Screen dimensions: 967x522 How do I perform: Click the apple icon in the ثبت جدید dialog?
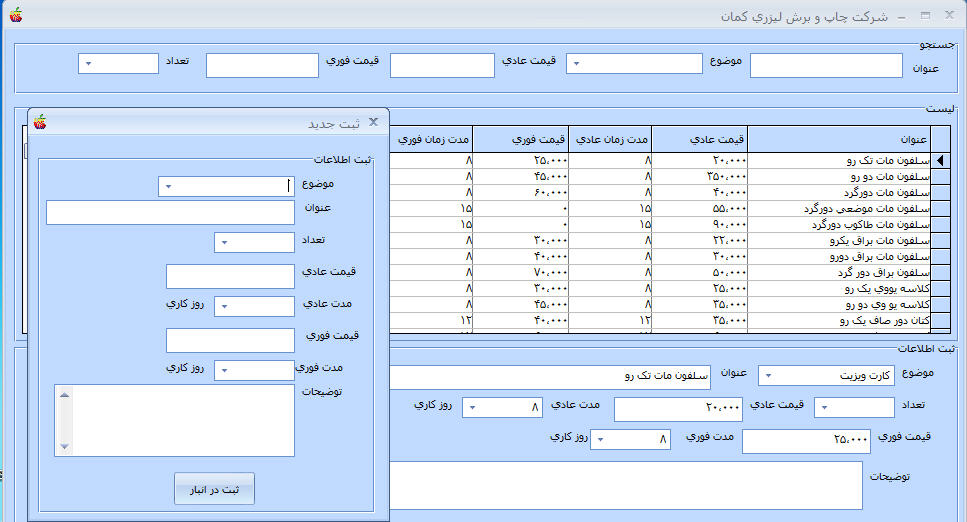point(40,123)
